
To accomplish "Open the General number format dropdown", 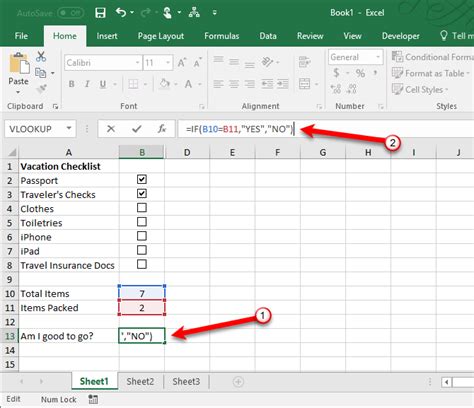I will (378, 57).
